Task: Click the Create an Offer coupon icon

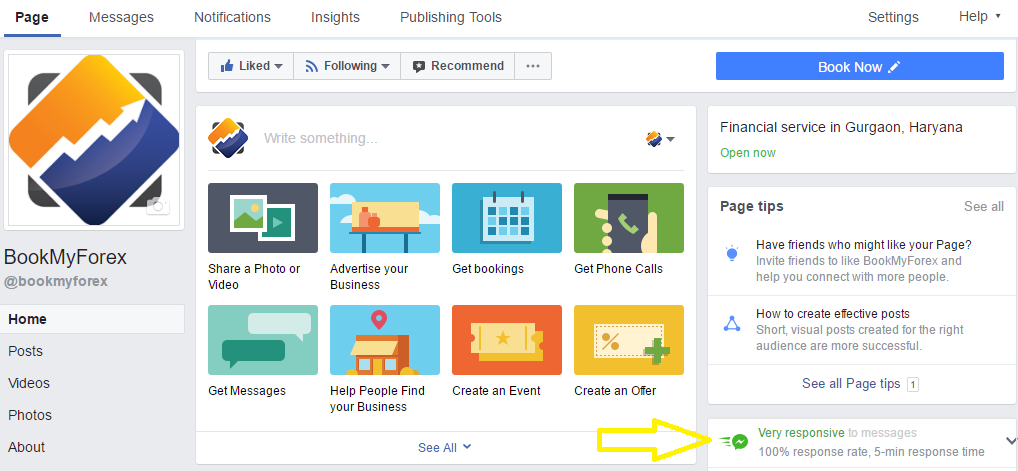Action: point(629,340)
